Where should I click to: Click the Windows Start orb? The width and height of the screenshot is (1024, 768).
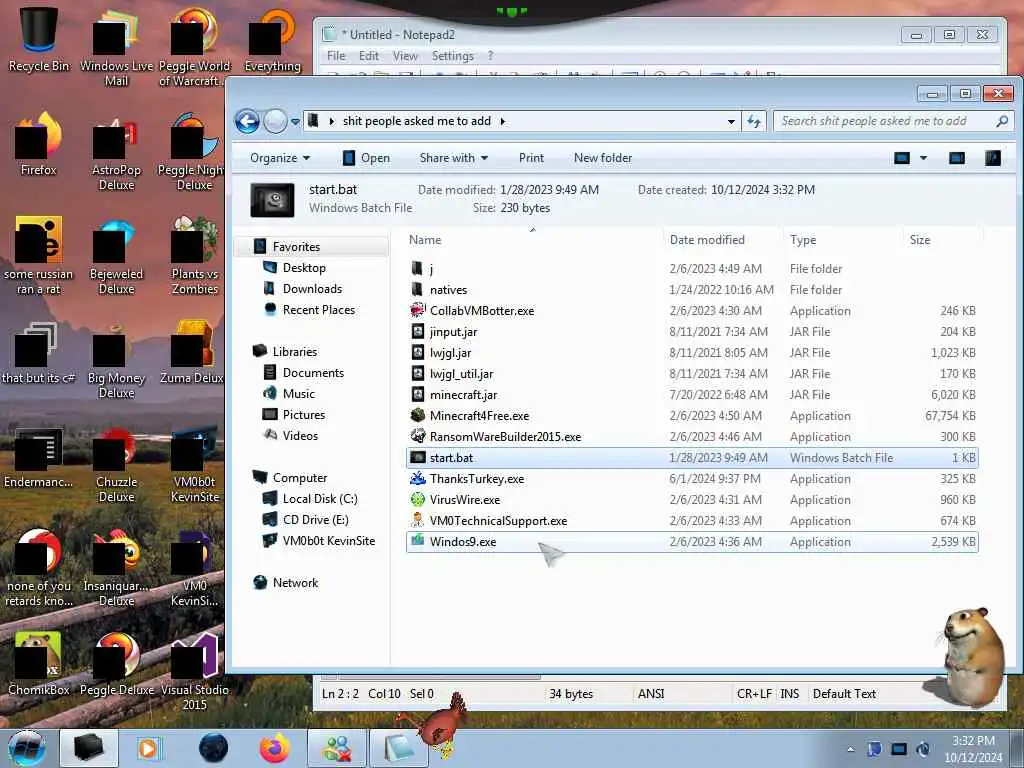[27, 748]
